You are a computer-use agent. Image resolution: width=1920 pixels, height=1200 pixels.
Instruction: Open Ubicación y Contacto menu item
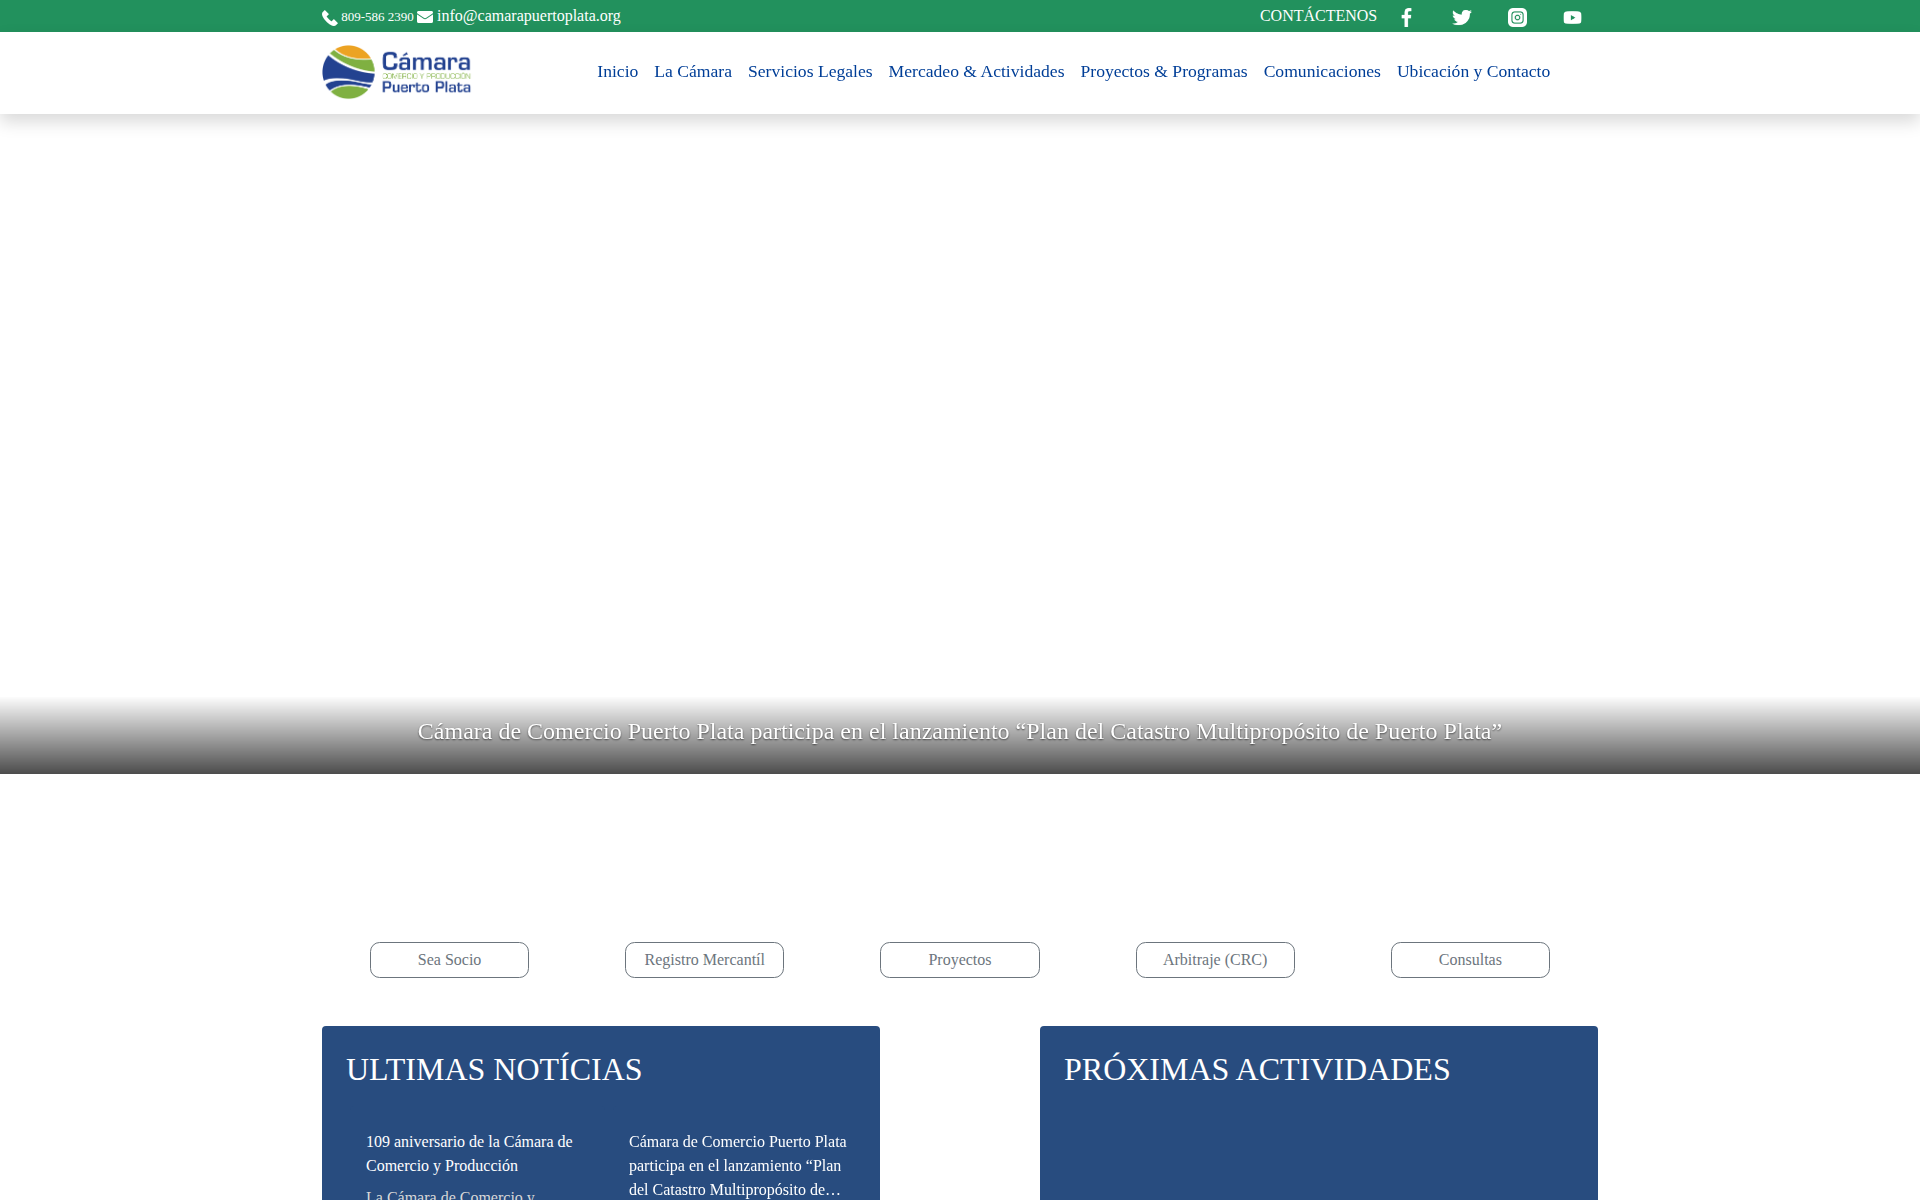coord(1473,72)
